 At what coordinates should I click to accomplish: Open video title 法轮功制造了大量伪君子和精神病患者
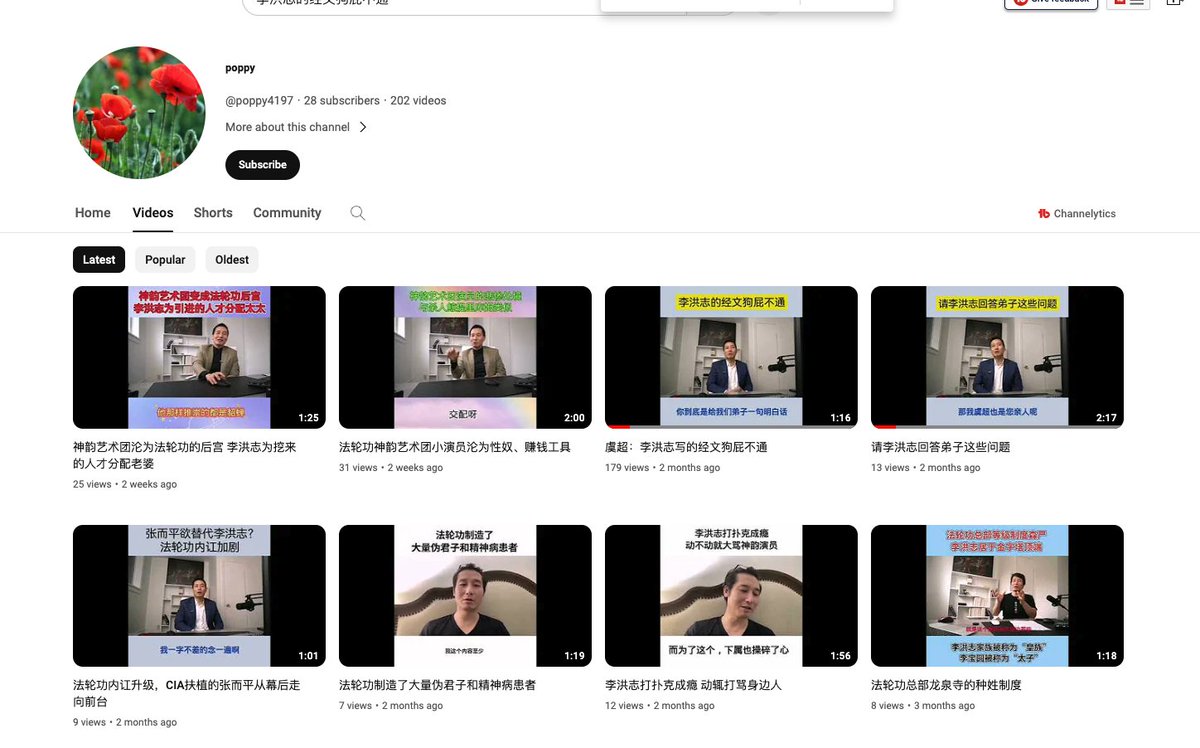[x=438, y=685]
